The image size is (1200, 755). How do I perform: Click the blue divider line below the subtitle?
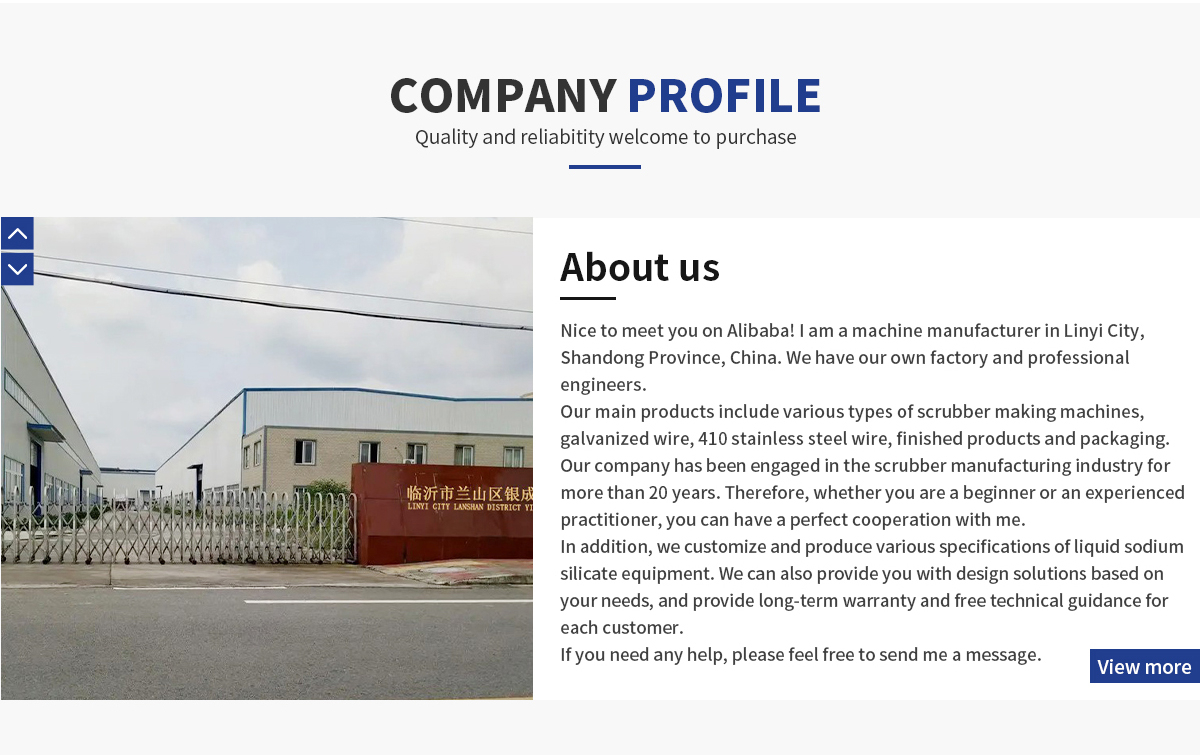pos(605,167)
